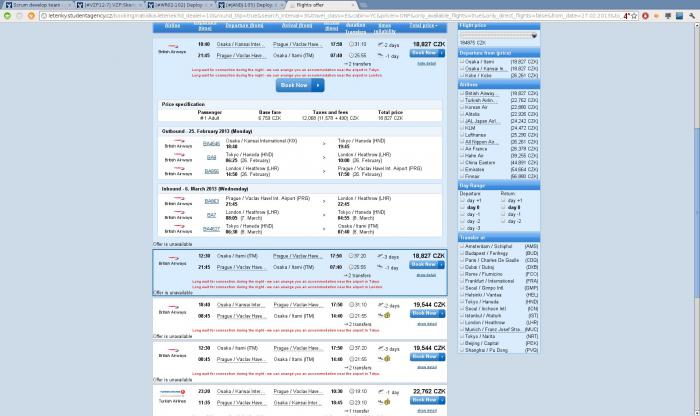Click the British Airways logo on the BA4627 inbound segment

(x=178, y=229)
